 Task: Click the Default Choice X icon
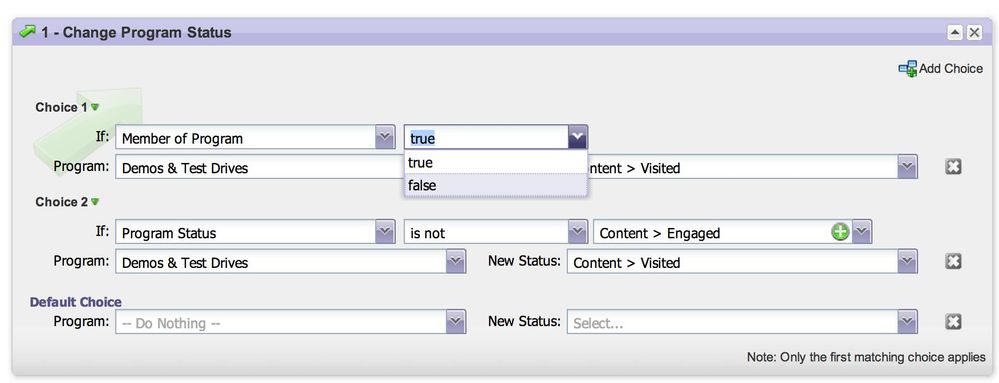953,322
